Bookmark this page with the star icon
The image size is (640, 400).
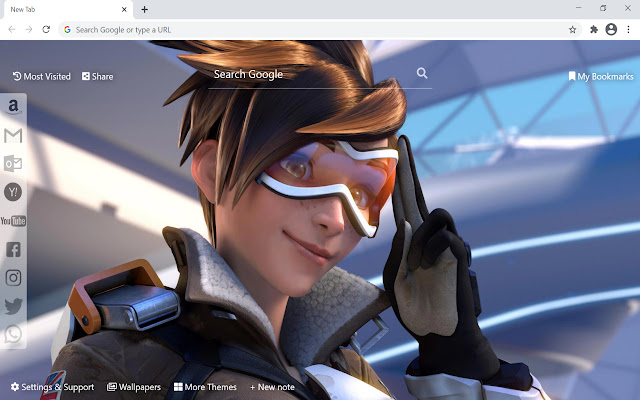573,30
